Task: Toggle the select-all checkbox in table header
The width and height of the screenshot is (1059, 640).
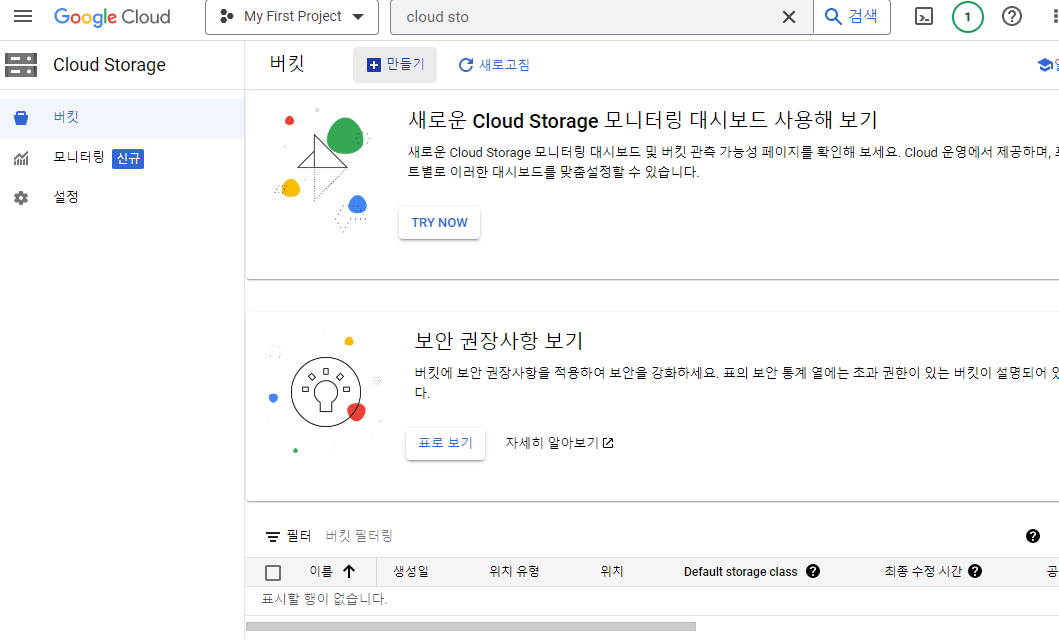Action: (x=273, y=572)
